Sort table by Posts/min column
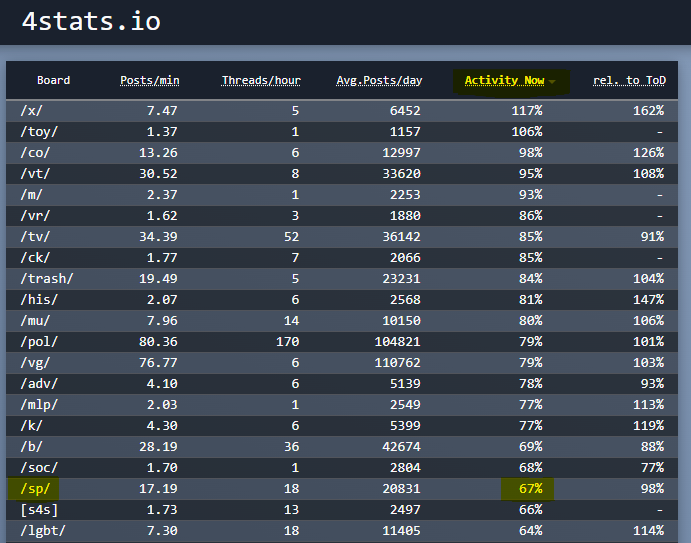This screenshot has width=691, height=543. [x=150, y=80]
